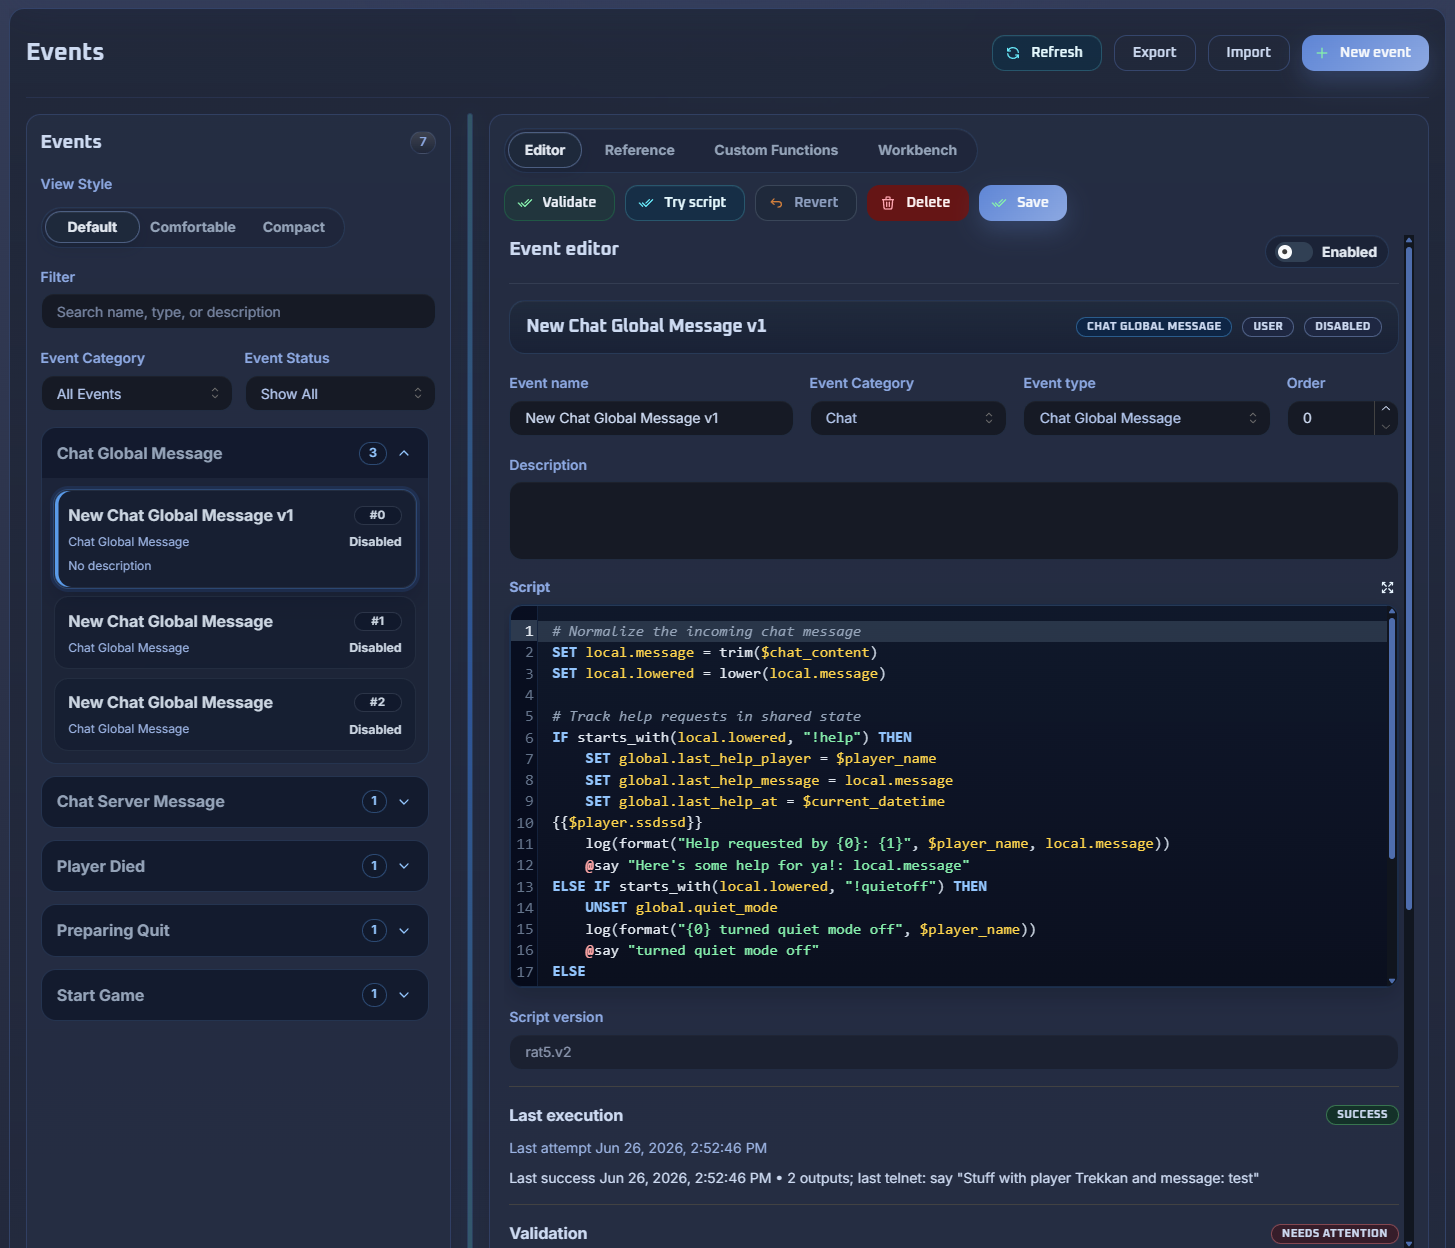
Task: Click the CHAT GLOBAL MESSAGE tag
Action: pyautogui.click(x=1154, y=327)
